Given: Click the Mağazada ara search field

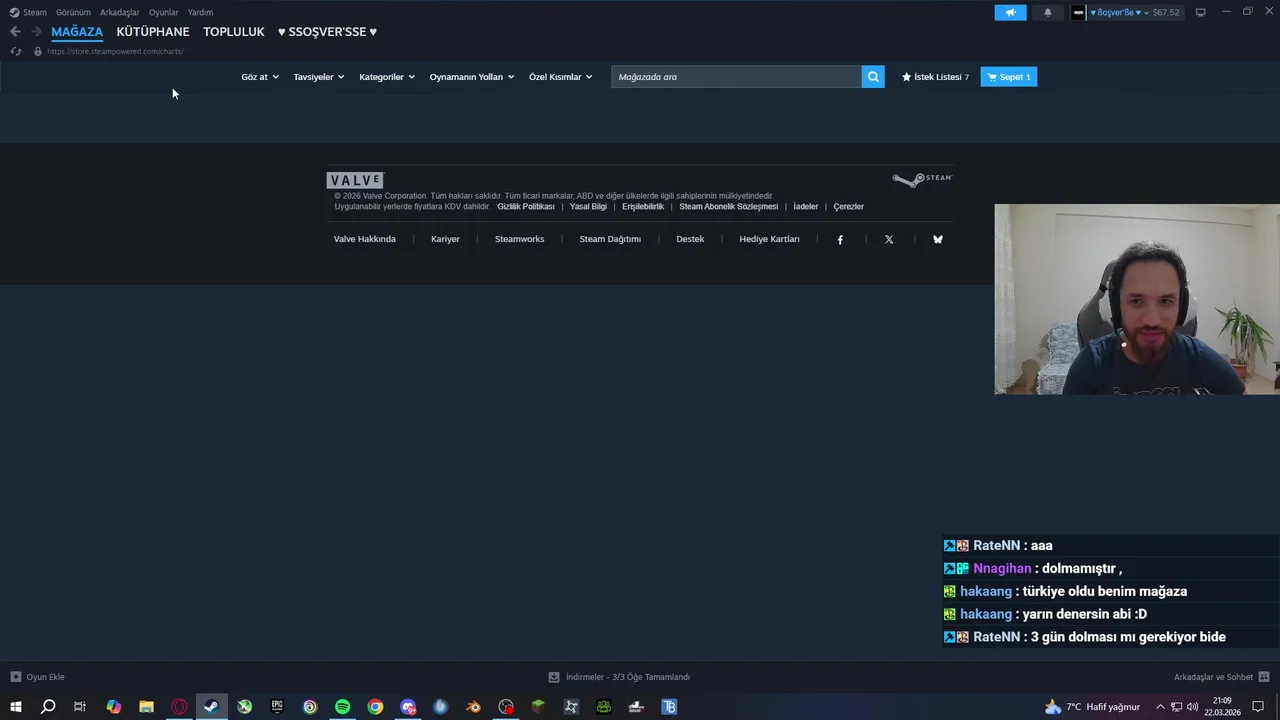Looking at the screenshot, I should coord(736,77).
